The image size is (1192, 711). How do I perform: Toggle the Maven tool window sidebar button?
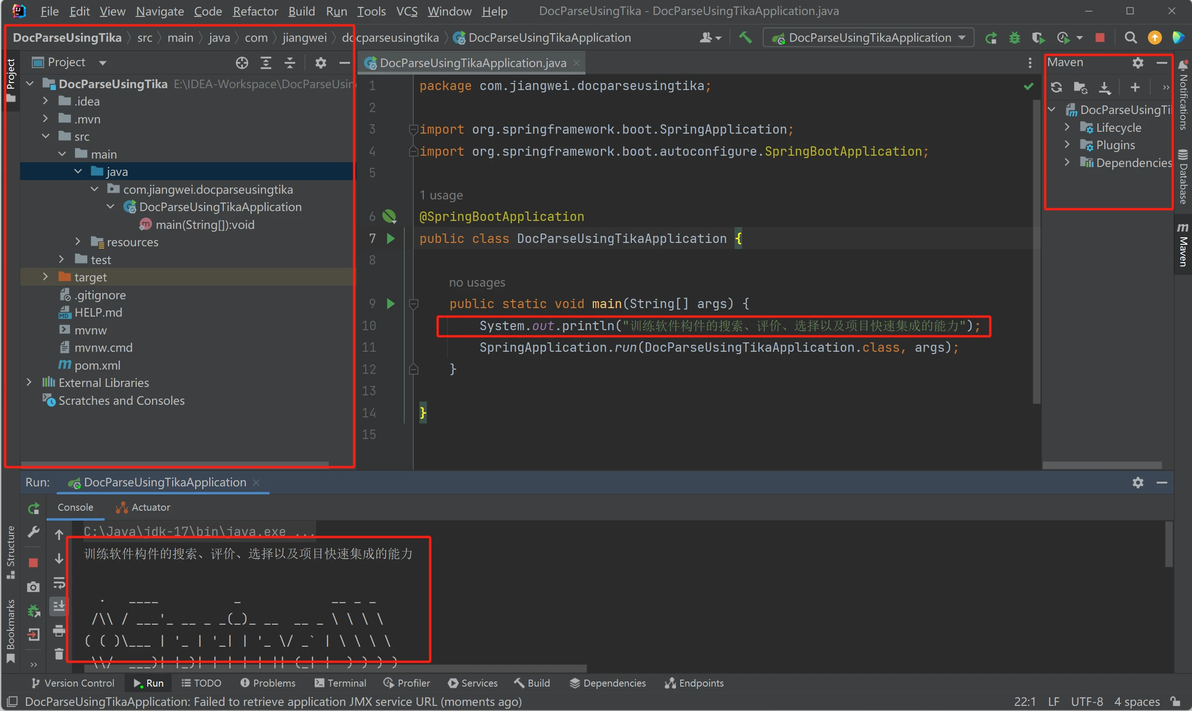click(1182, 244)
